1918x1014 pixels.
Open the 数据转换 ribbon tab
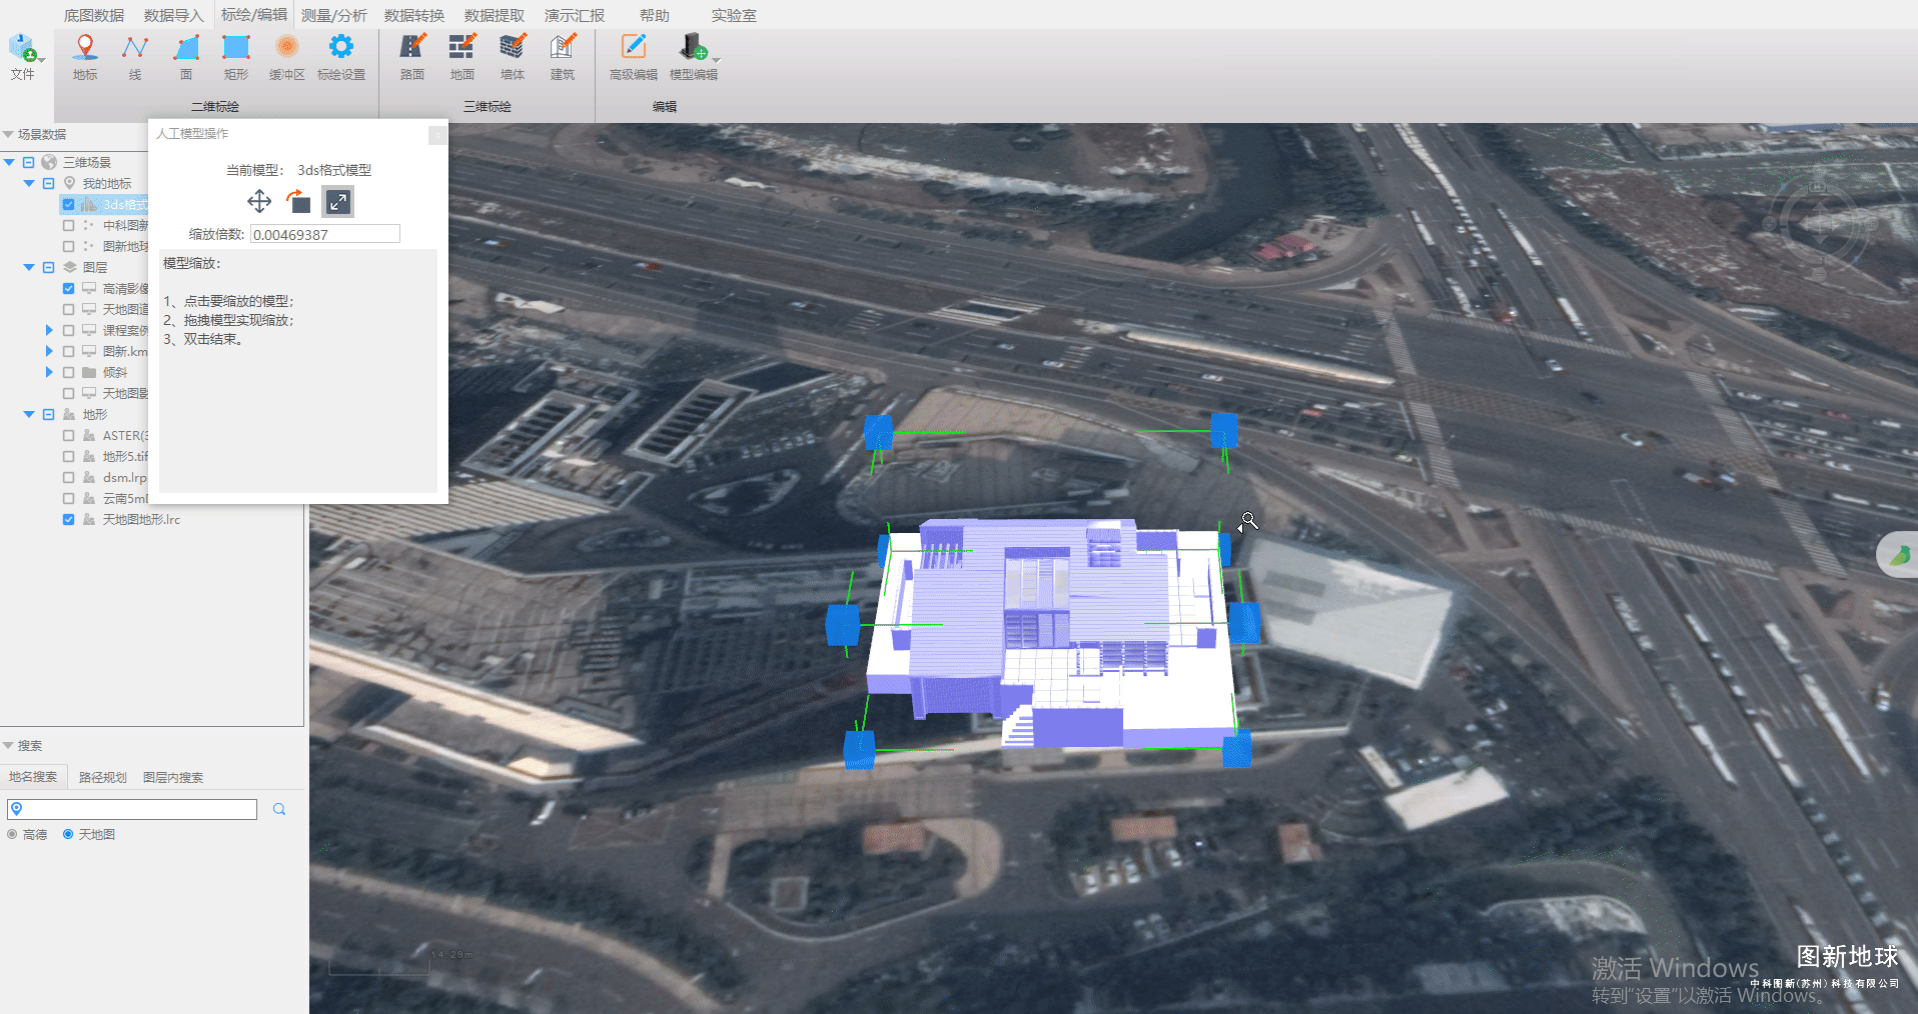click(x=414, y=15)
